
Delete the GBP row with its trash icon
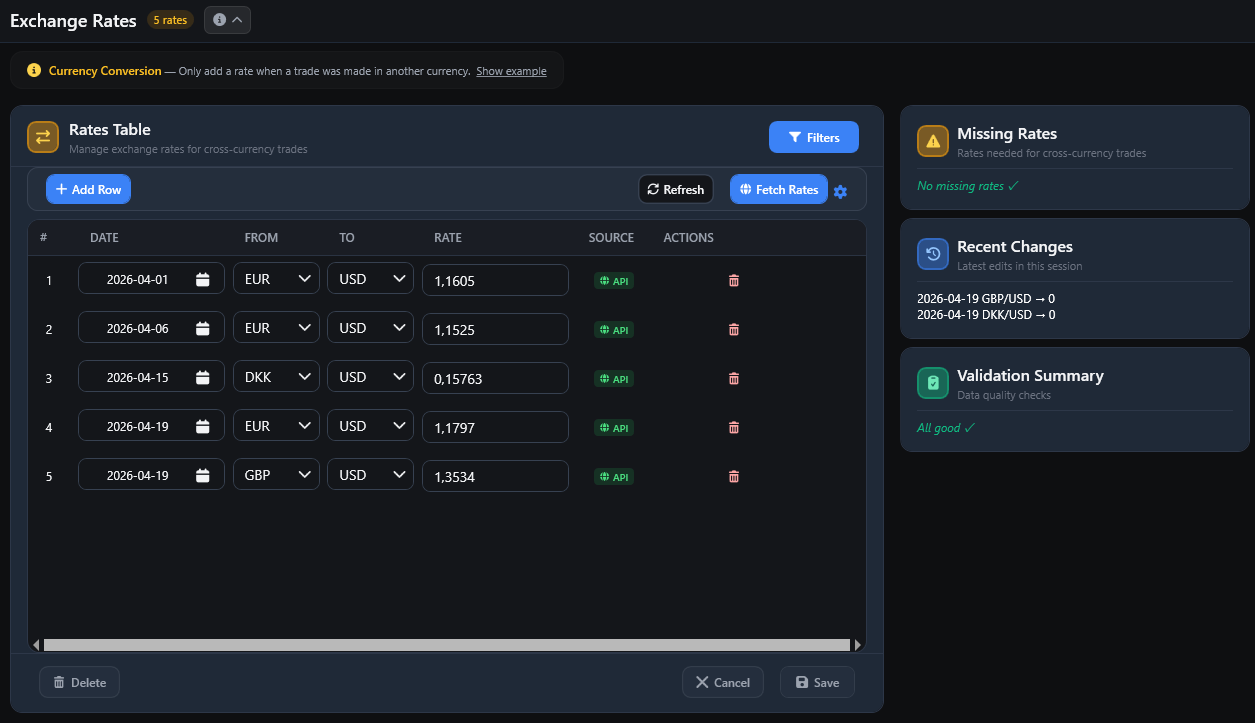[x=734, y=477]
